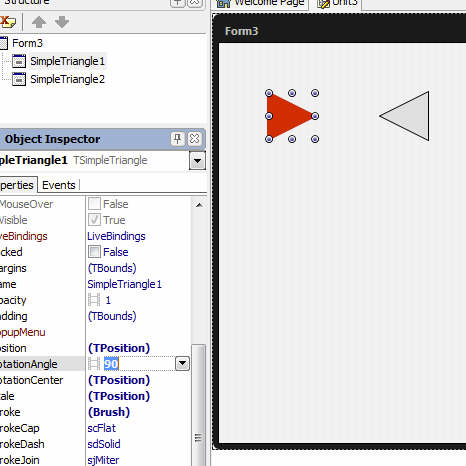The image size is (466, 466).
Task: Click the move-down arrow in Structure toolbar
Action: tap(62, 22)
